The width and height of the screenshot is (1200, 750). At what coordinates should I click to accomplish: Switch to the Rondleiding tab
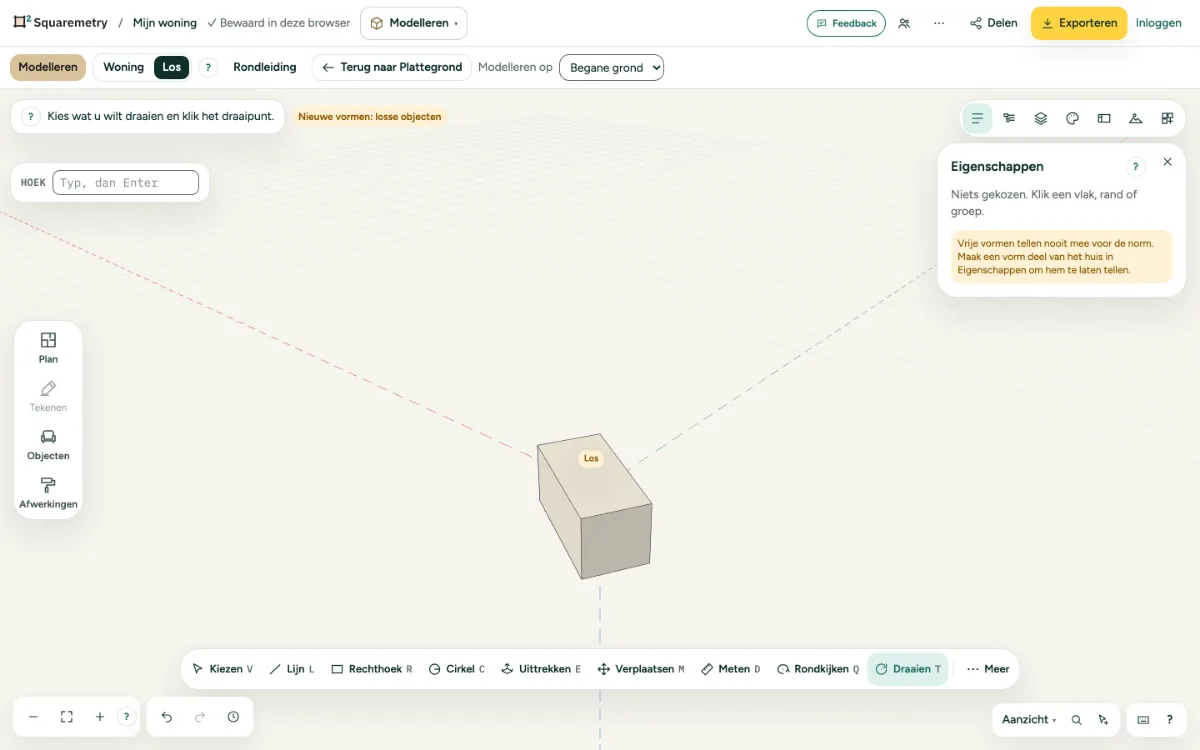(x=265, y=67)
